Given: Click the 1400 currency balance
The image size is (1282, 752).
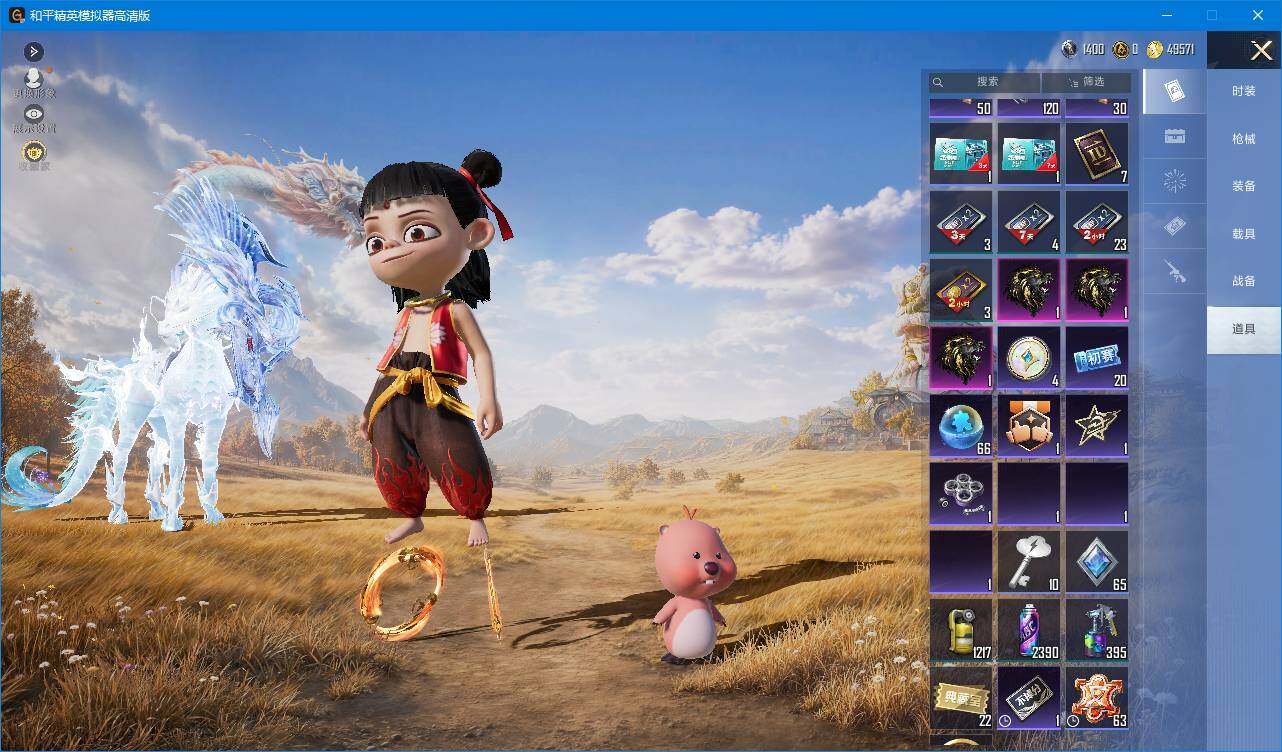Looking at the screenshot, I should tap(1083, 49).
